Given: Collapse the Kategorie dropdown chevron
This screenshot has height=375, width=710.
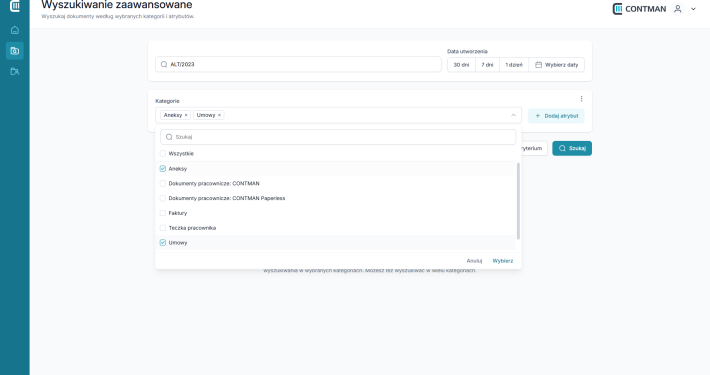Looking at the screenshot, I should point(513,115).
